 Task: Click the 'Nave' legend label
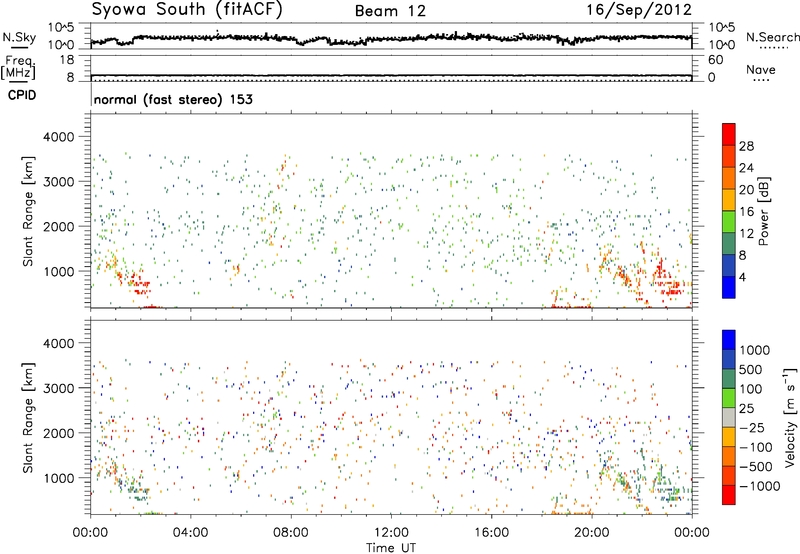pos(761,69)
